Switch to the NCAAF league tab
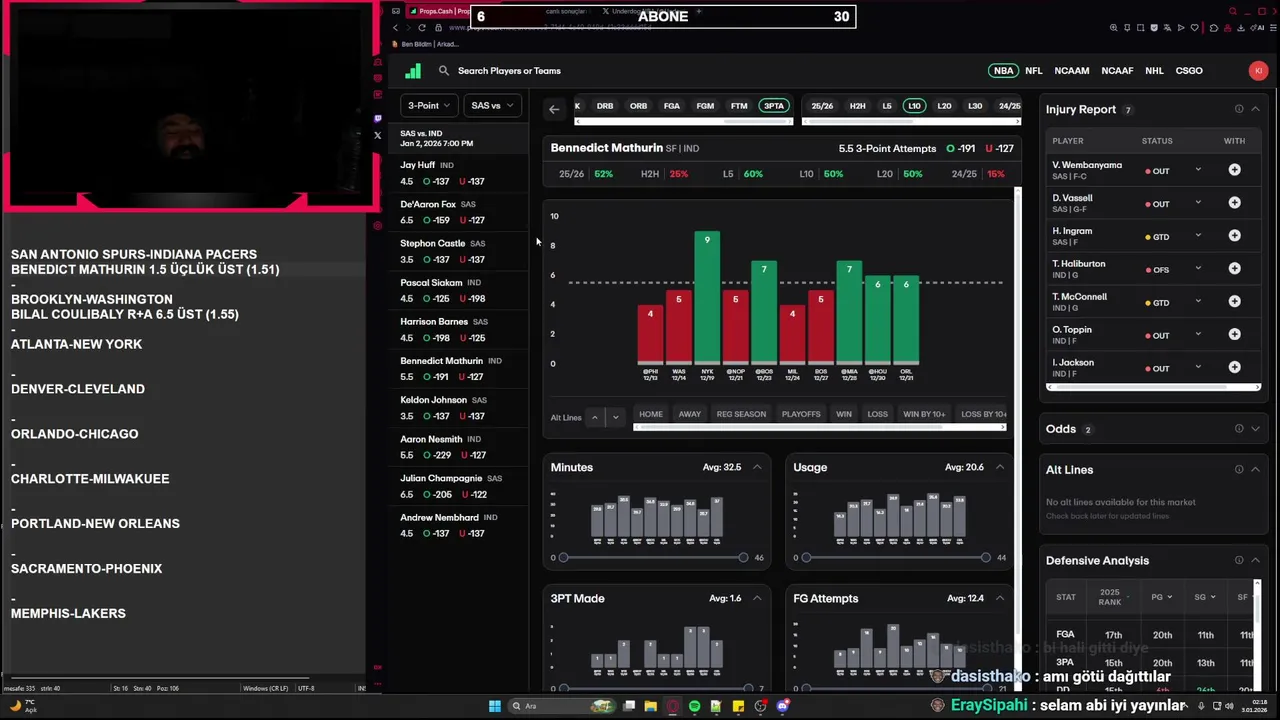 point(1117,71)
